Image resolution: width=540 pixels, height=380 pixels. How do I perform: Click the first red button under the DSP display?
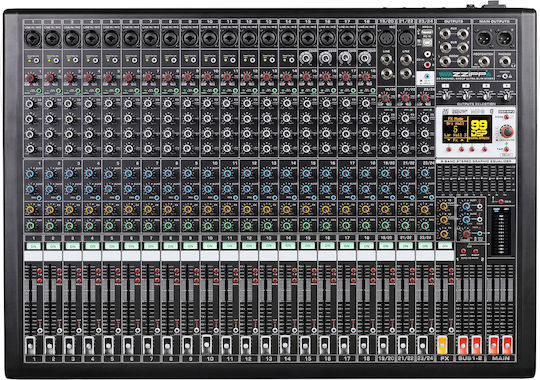[x=449, y=149]
